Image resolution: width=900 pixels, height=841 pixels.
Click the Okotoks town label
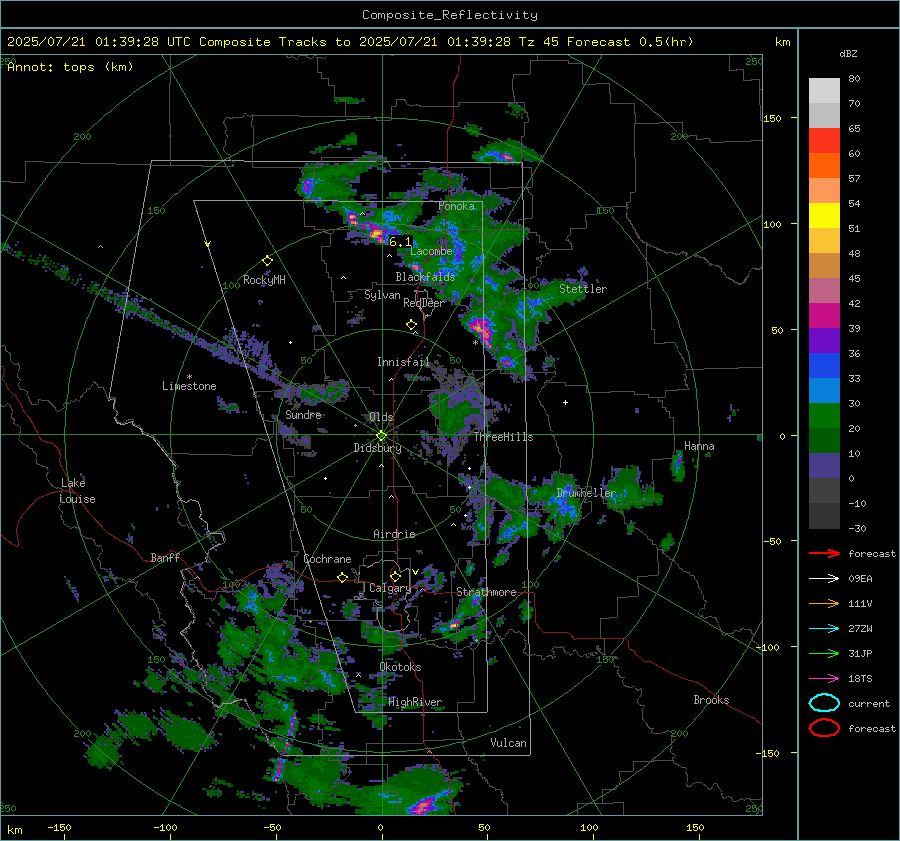coord(400,667)
